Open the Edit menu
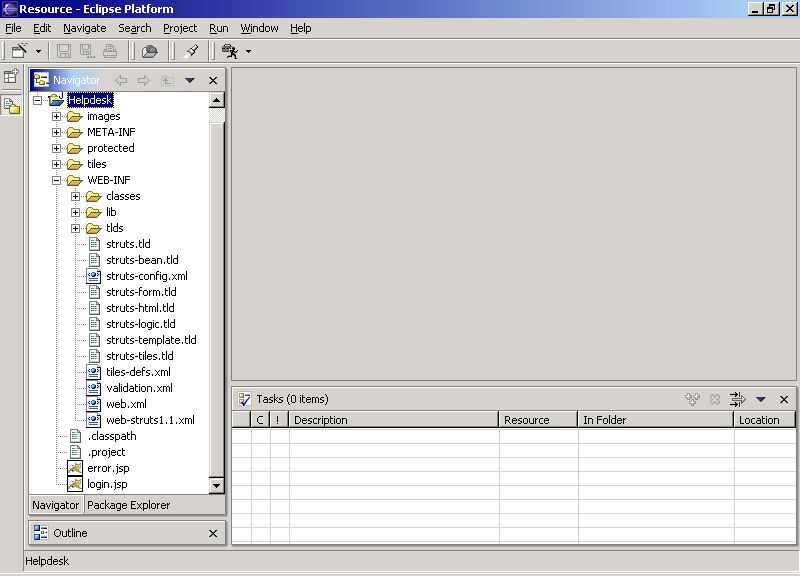The width and height of the screenshot is (800, 576). (x=42, y=28)
